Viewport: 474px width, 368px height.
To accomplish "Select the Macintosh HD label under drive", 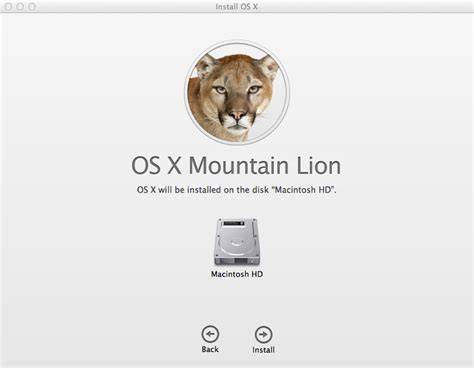I will [237, 274].
